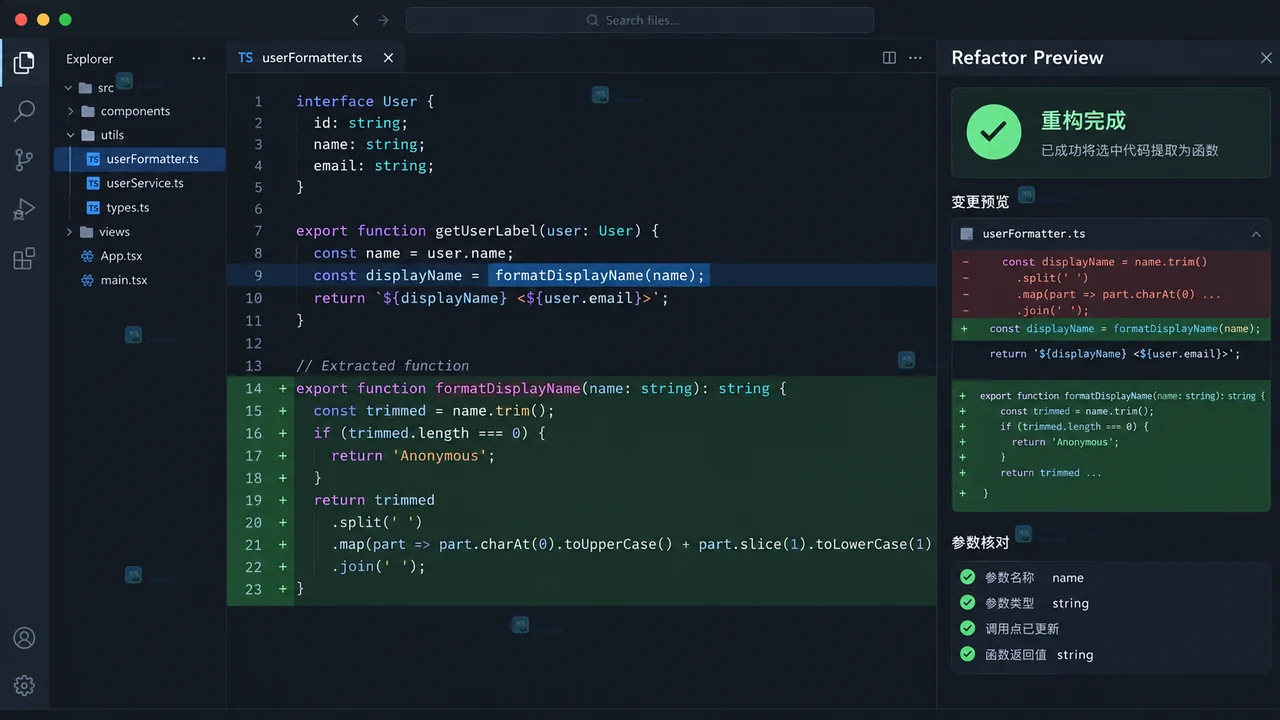Click the 'return 'Anonymous';' line in editor
This screenshot has height=720, width=1280.
(413, 456)
